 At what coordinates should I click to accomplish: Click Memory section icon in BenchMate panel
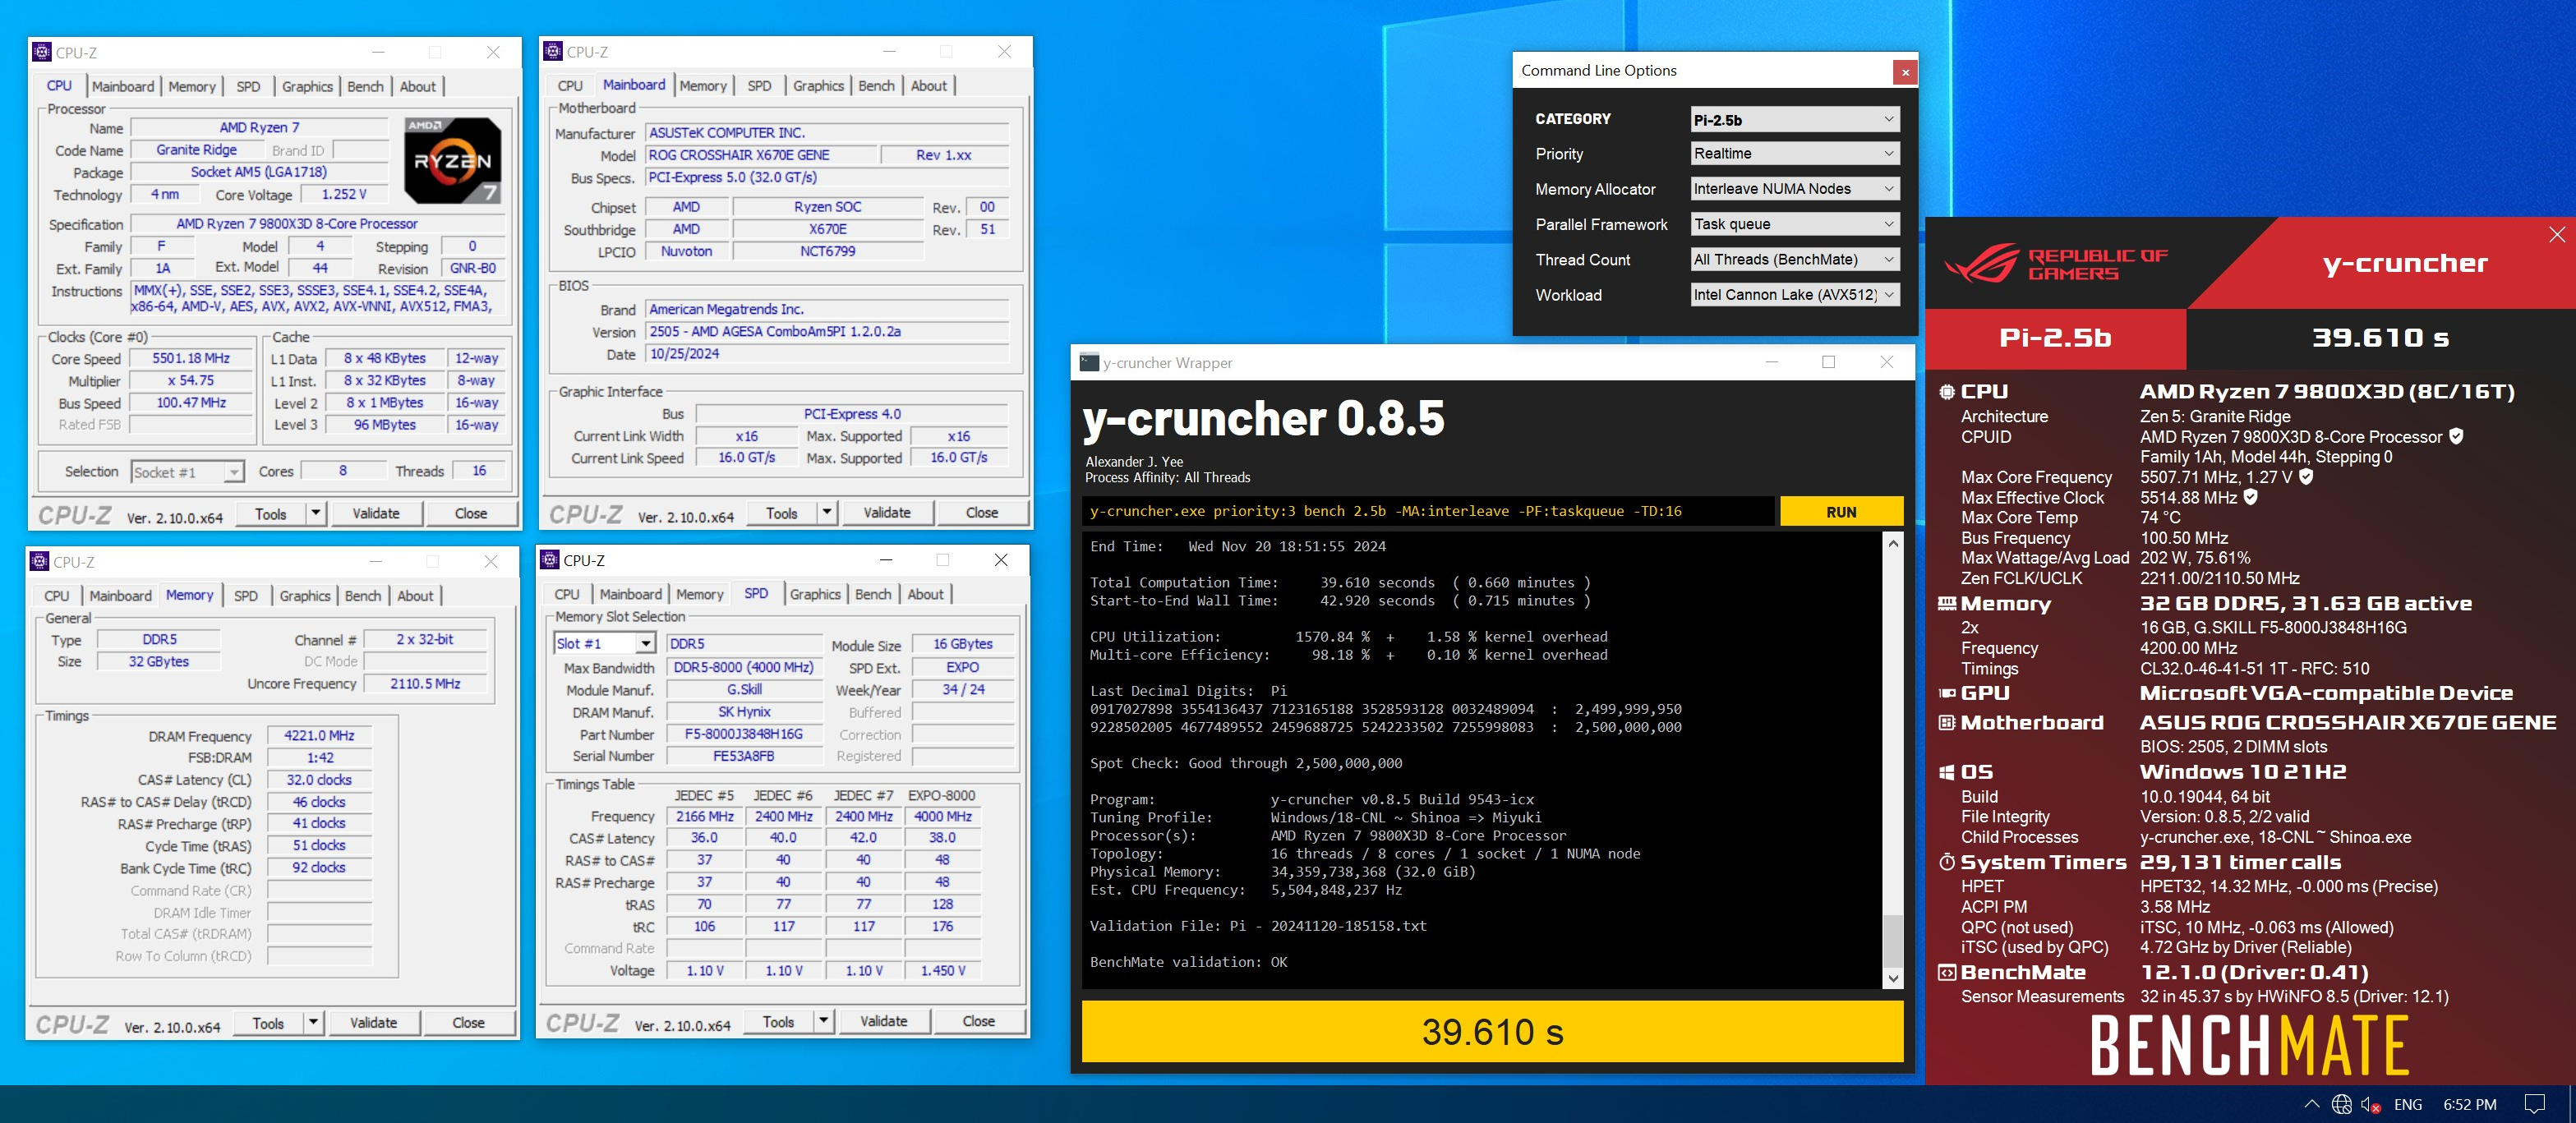(1946, 603)
